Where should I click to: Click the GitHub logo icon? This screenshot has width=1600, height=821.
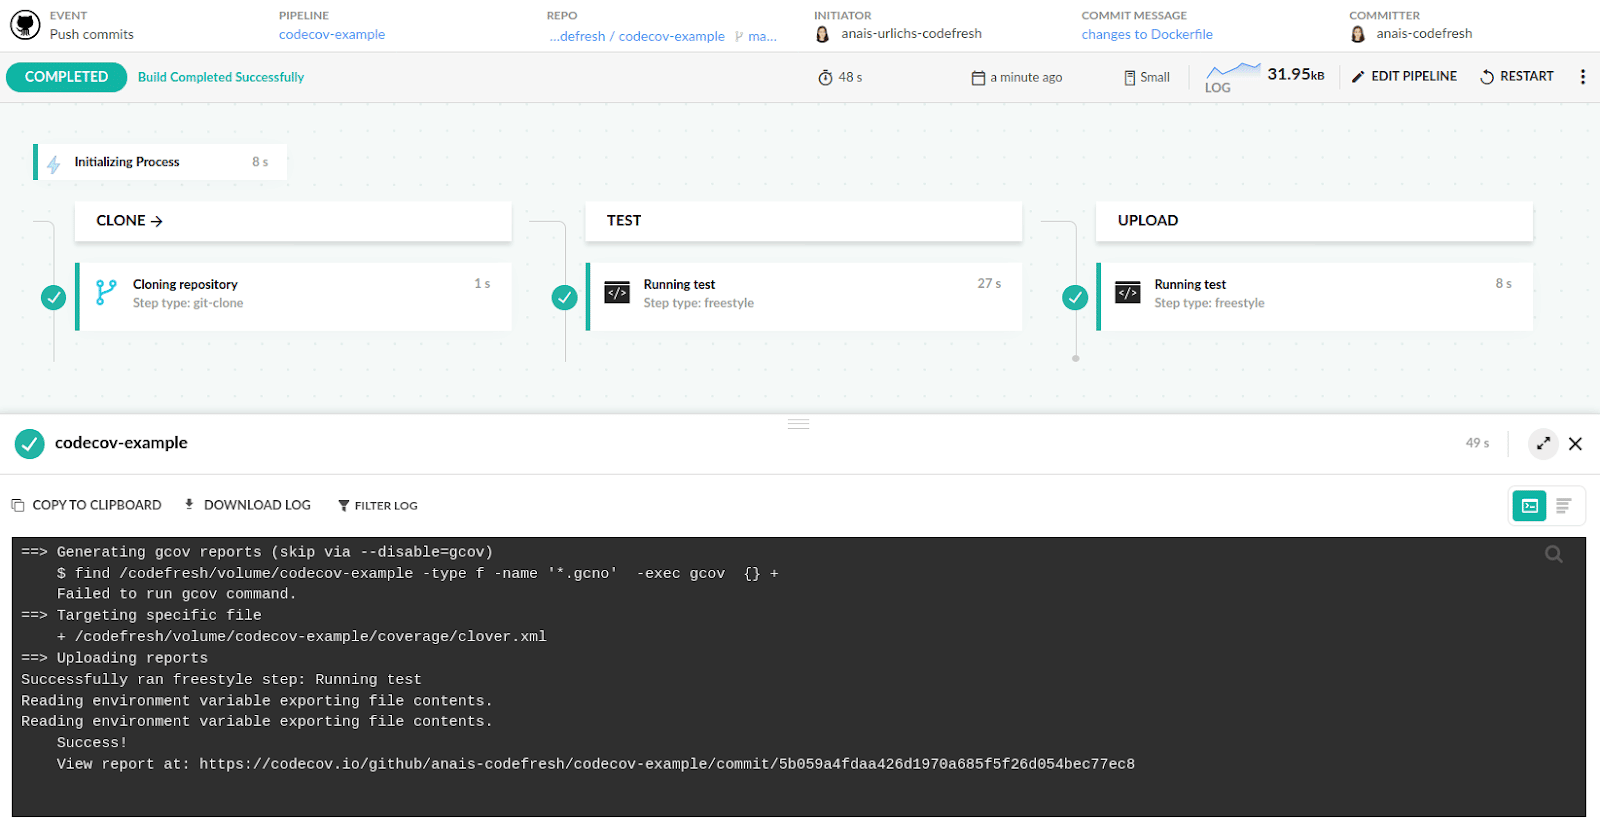(25, 25)
